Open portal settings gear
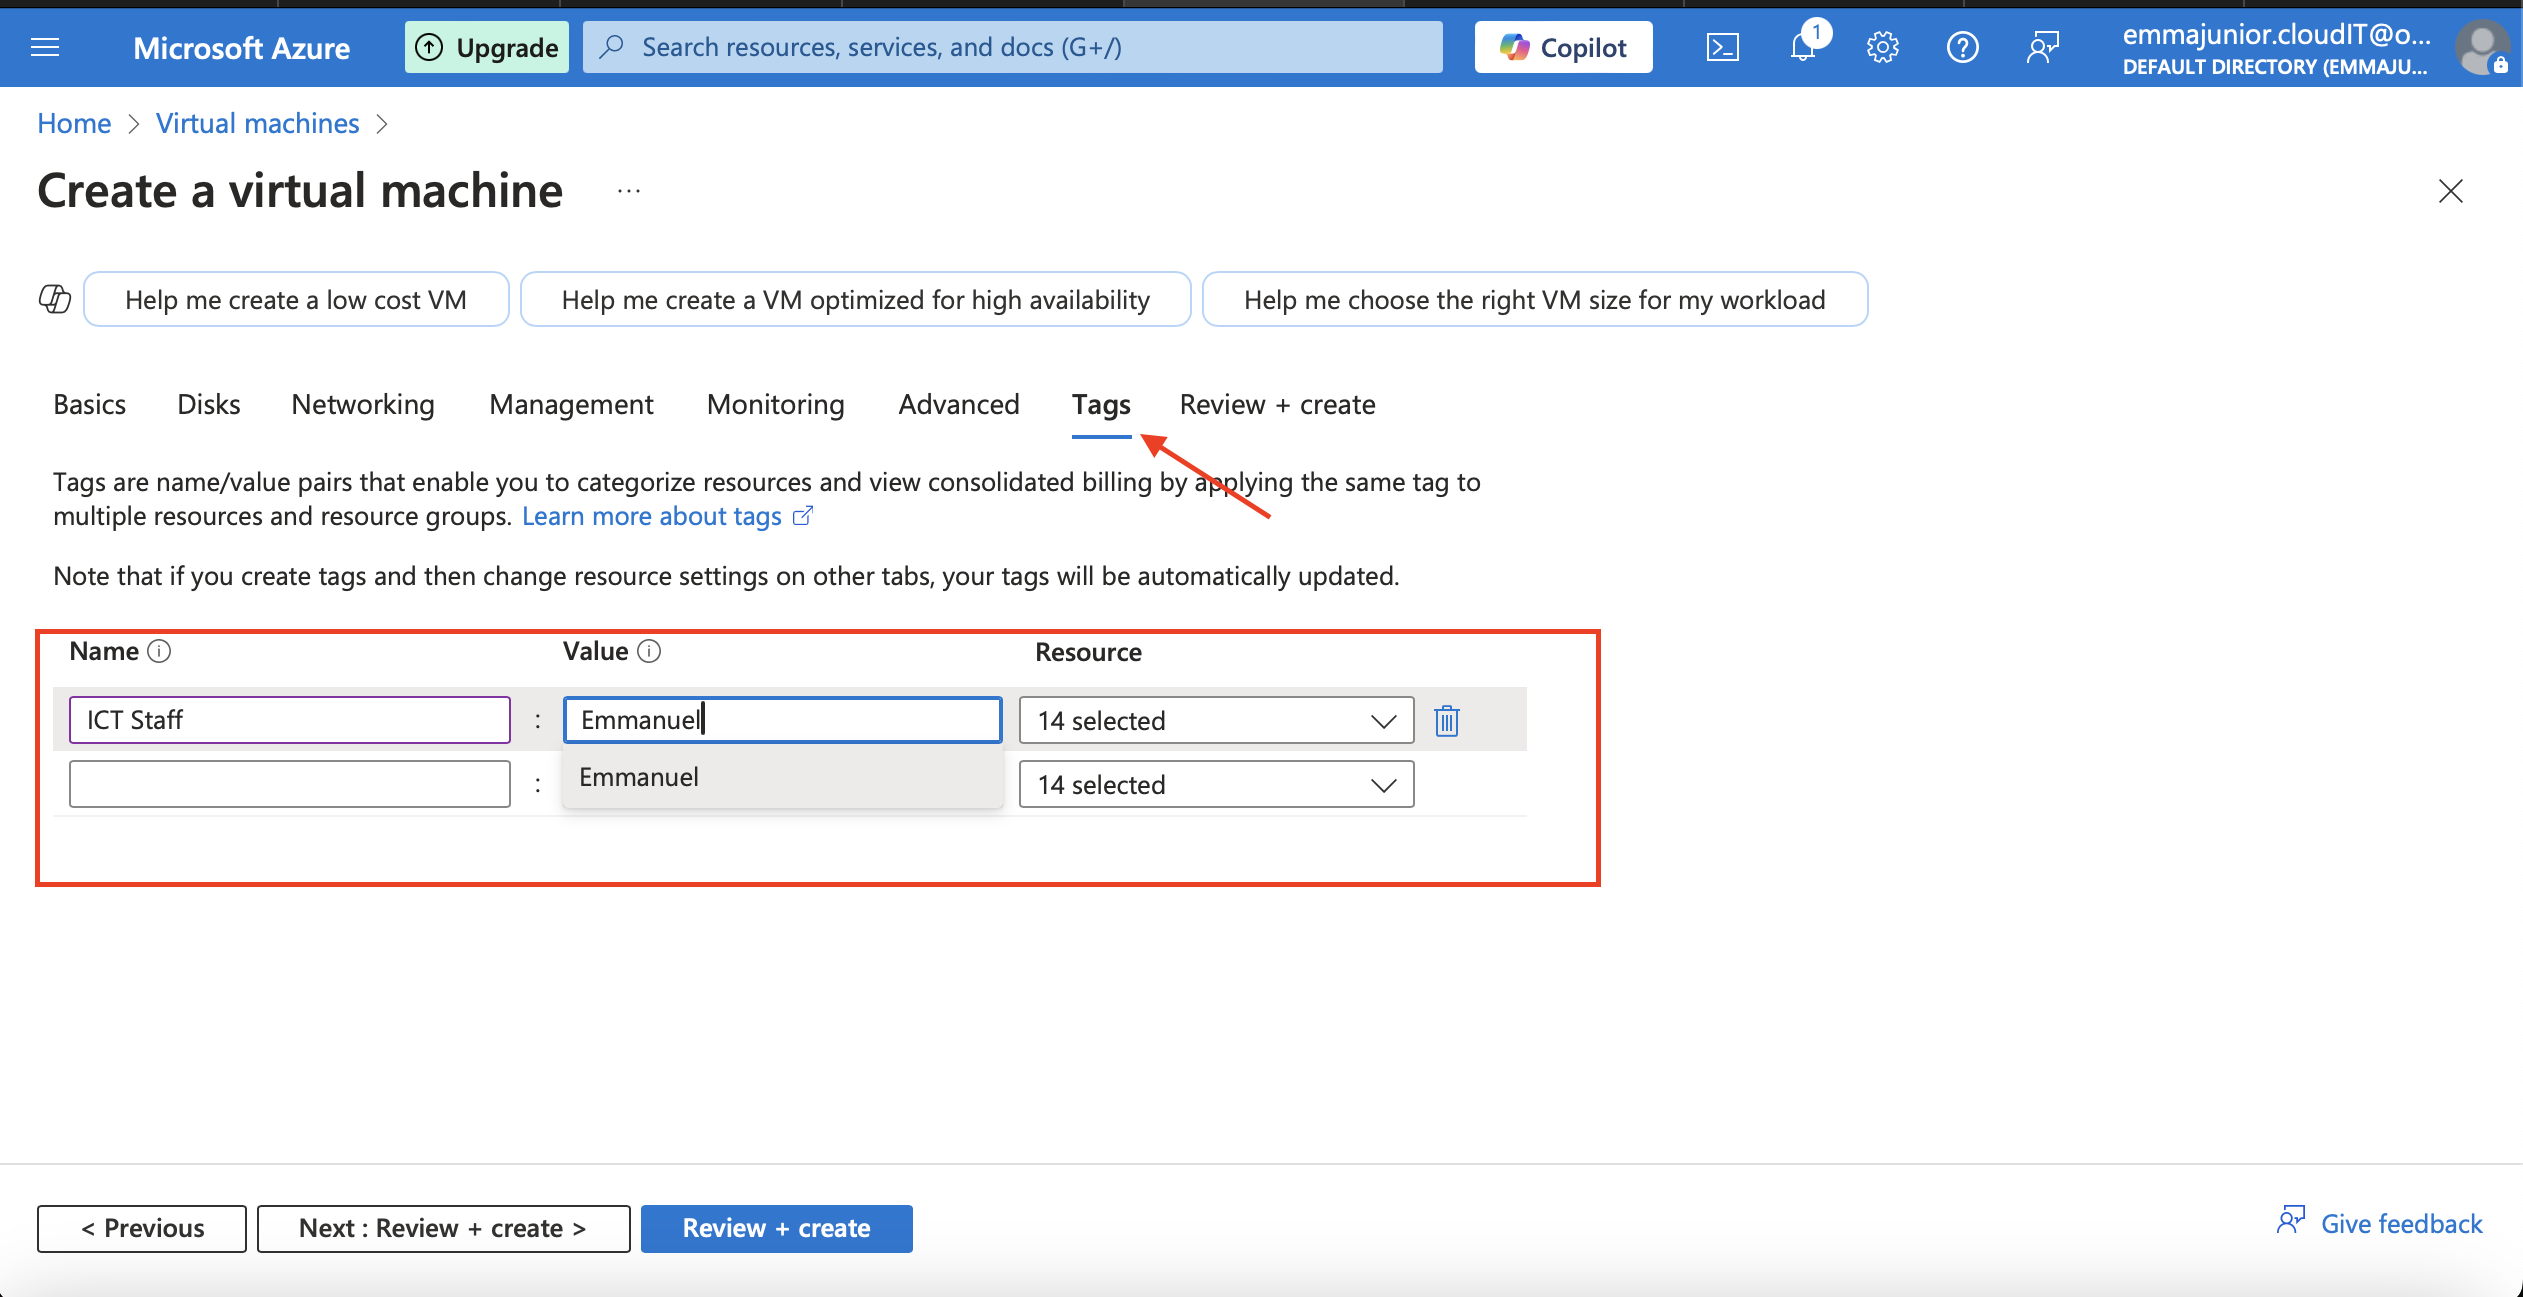The height and width of the screenshot is (1297, 2523). (x=1882, y=47)
